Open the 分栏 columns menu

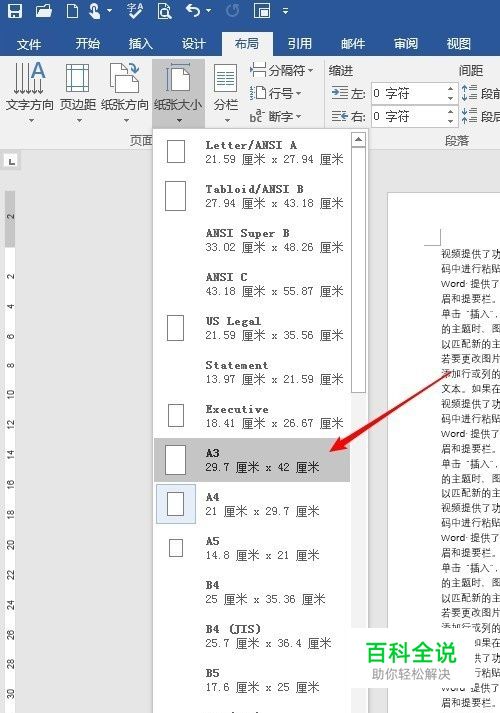pyautogui.click(x=226, y=93)
